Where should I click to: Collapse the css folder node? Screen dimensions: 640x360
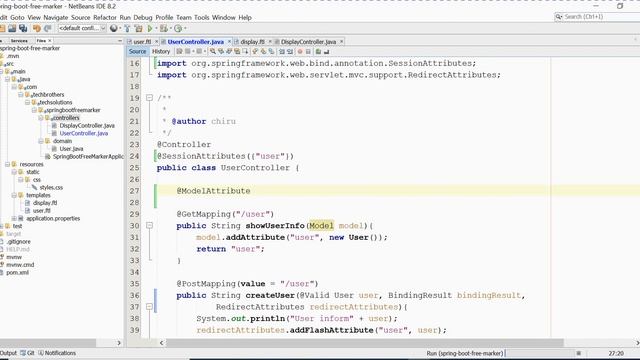(20, 180)
